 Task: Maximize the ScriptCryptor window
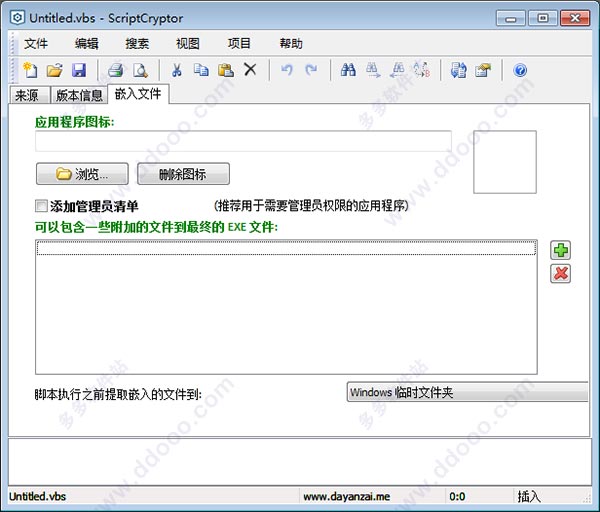click(543, 18)
